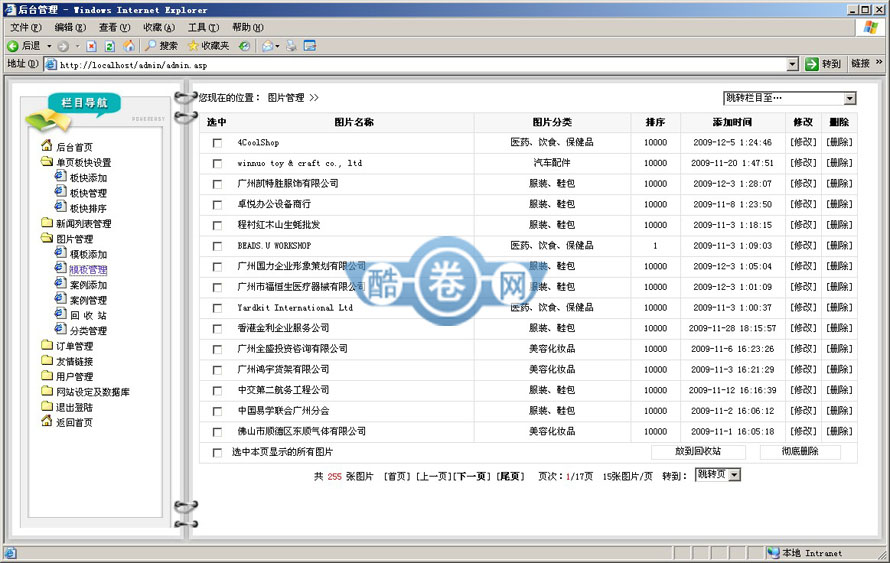The height and width of the screenshot is (563, 890).
Task: Check the 中交第二航务工程公司 row checkbox
Action: [217, 390]
